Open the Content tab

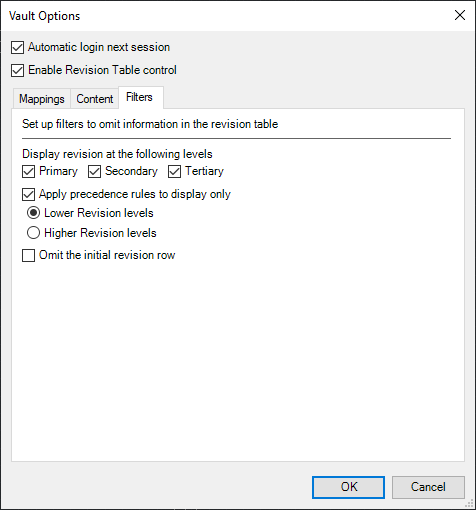point(95,99)
